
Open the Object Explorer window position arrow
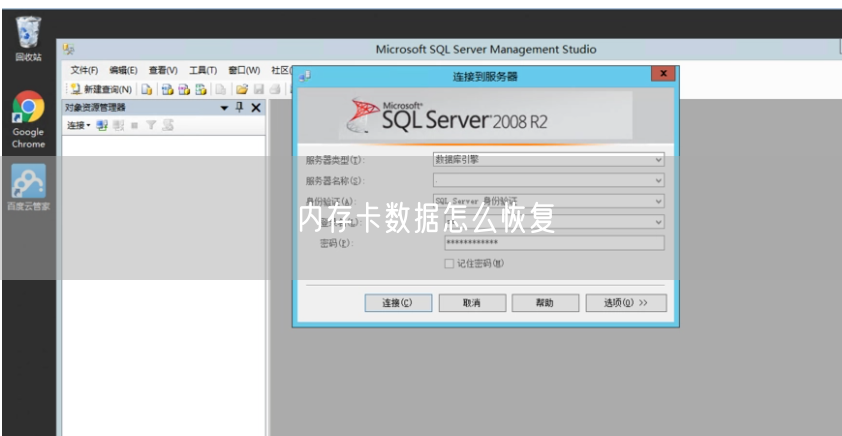[x=225, y=107]
